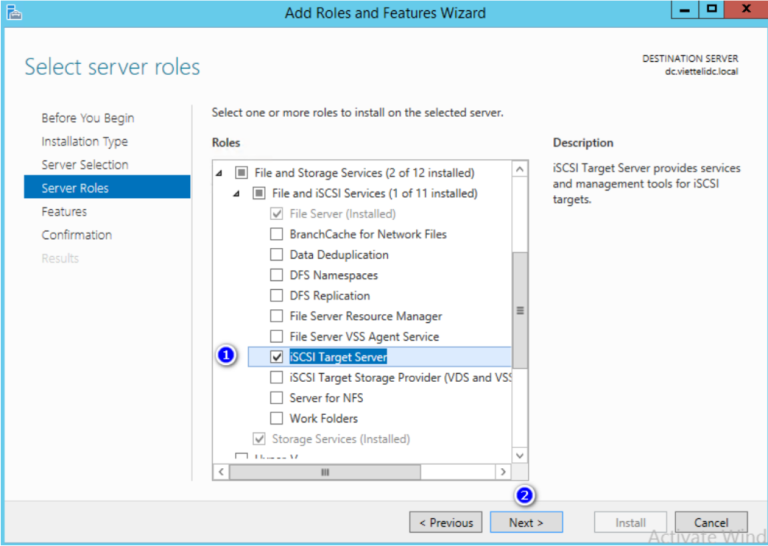Select the Server Roles step
This screenshot has height=546, width=768.
(x=107, y=187)
